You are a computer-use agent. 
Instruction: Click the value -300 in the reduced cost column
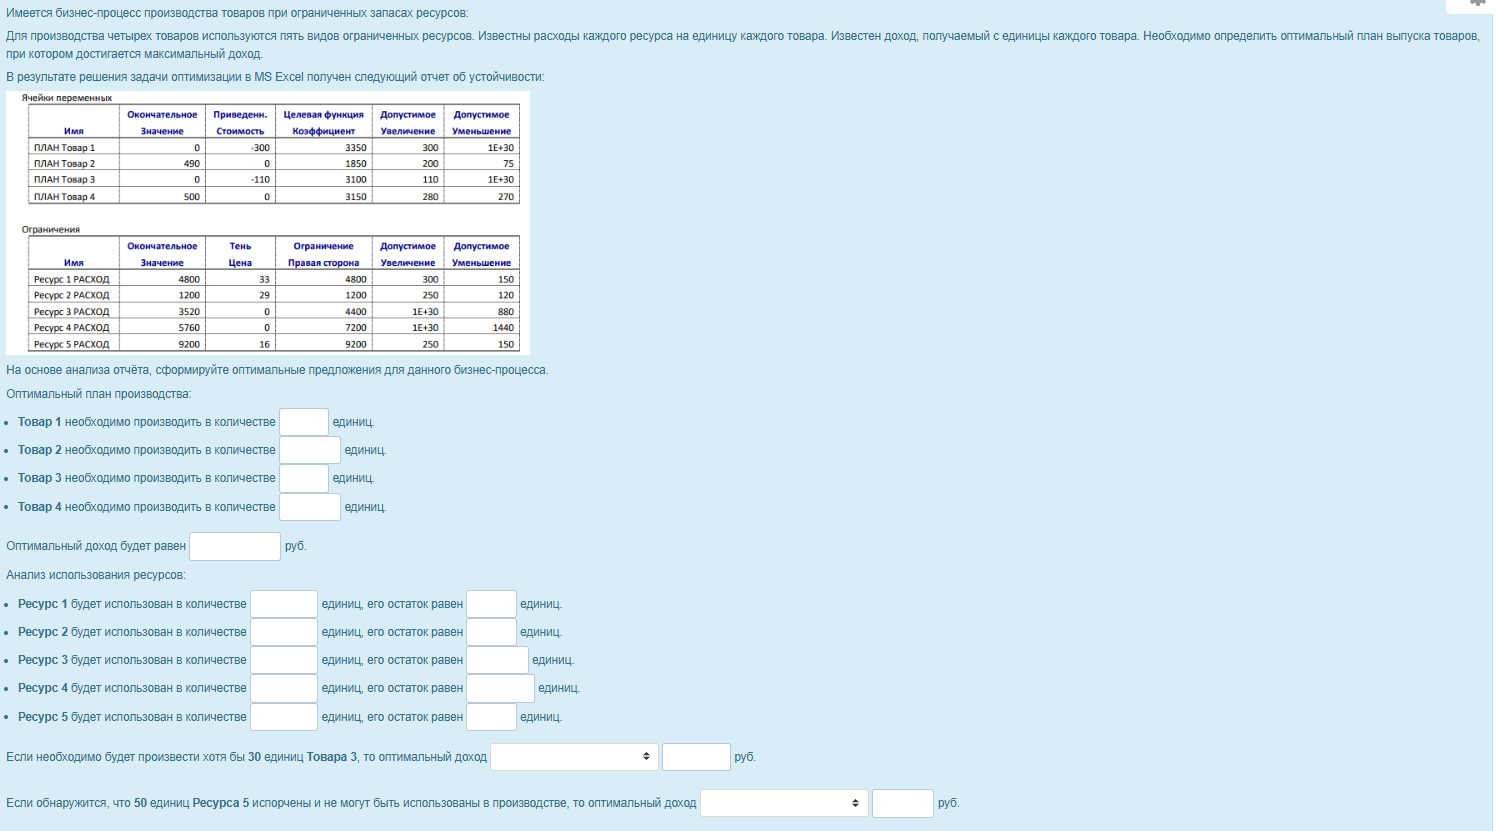(260, 147)
